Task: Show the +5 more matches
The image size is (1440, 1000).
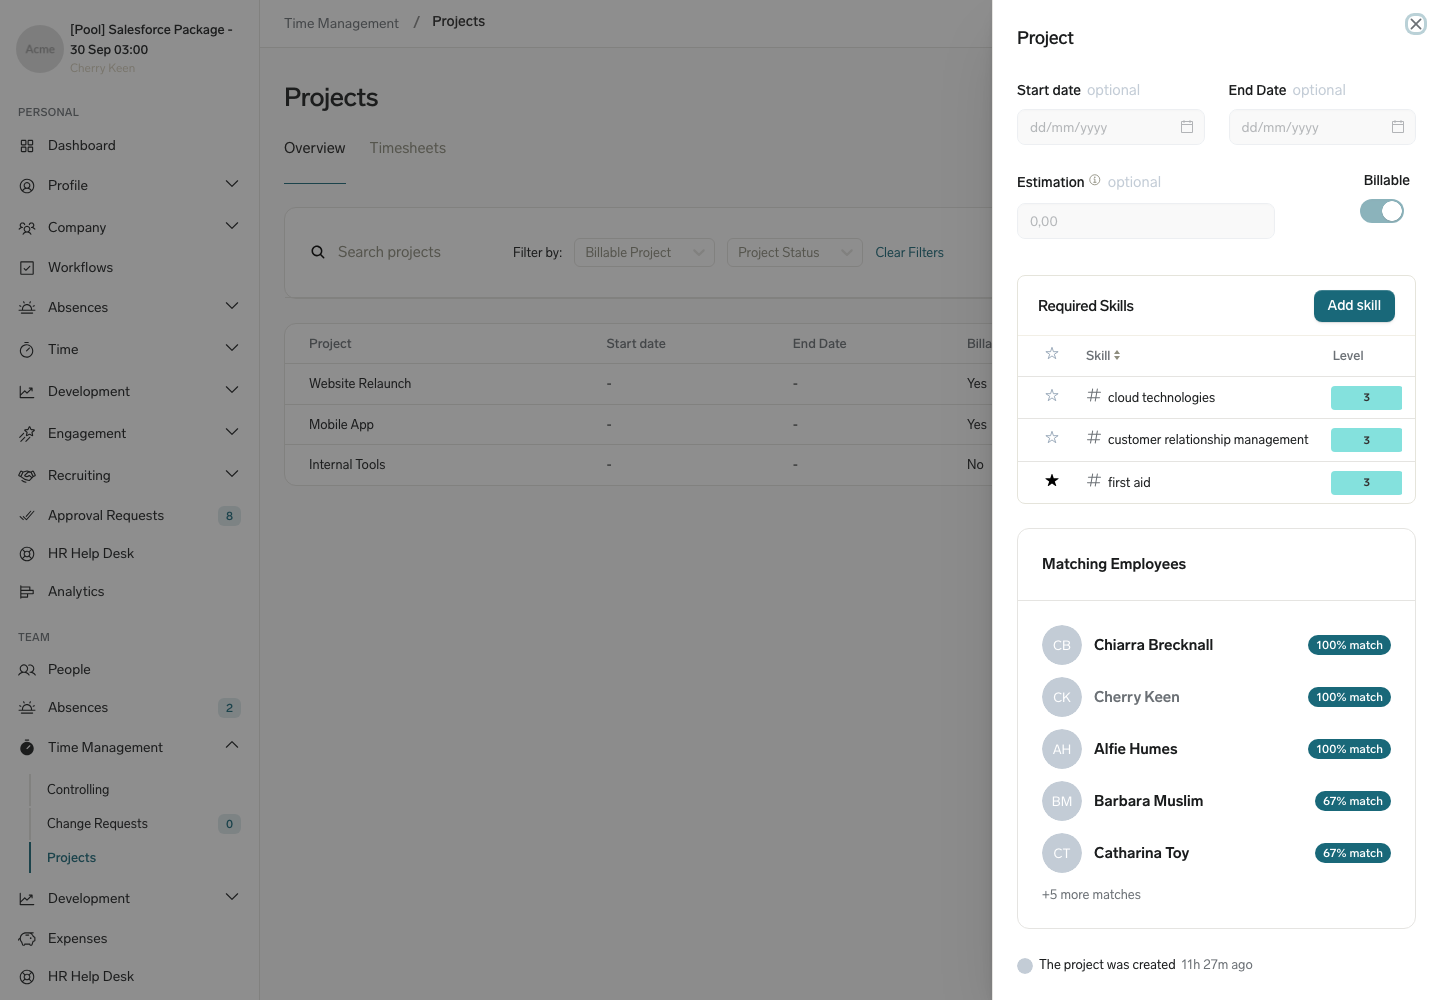Action: click(x=1091, y=895)
